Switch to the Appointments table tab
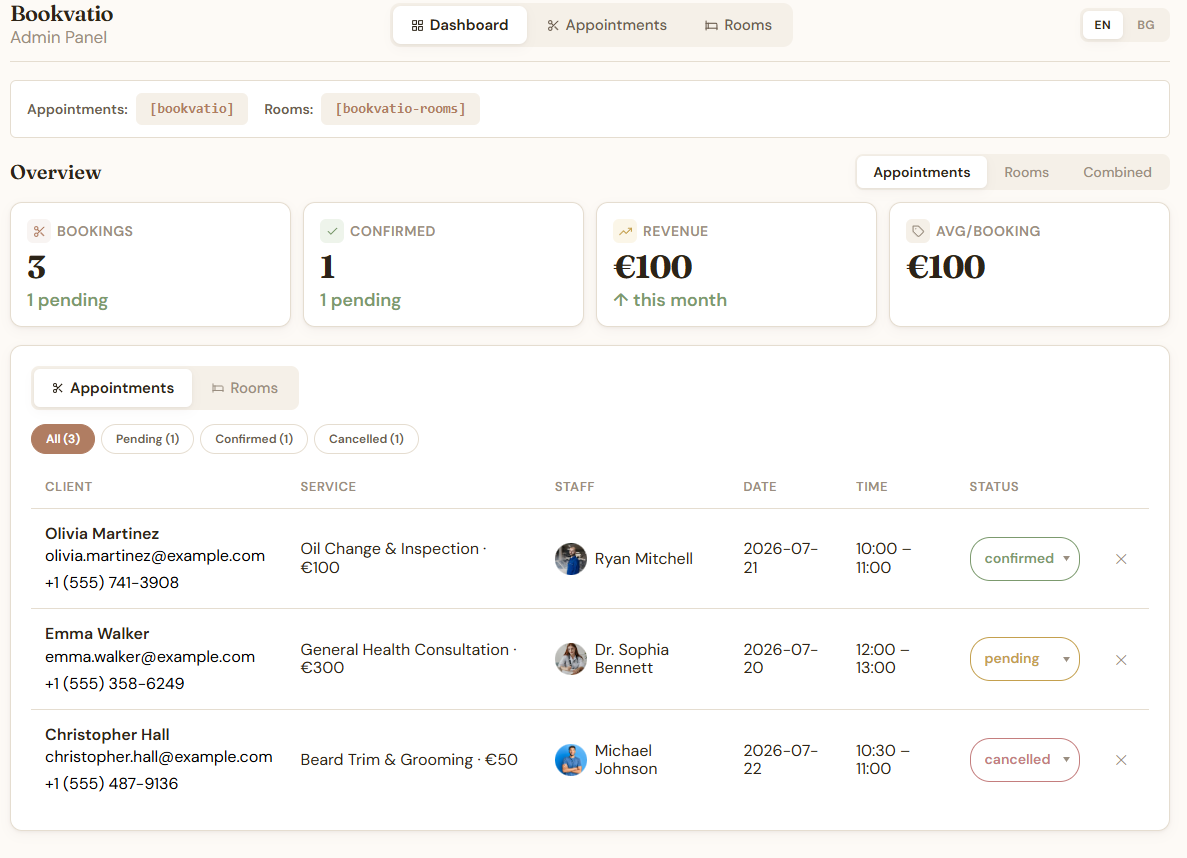 click(x=113, y=388)
